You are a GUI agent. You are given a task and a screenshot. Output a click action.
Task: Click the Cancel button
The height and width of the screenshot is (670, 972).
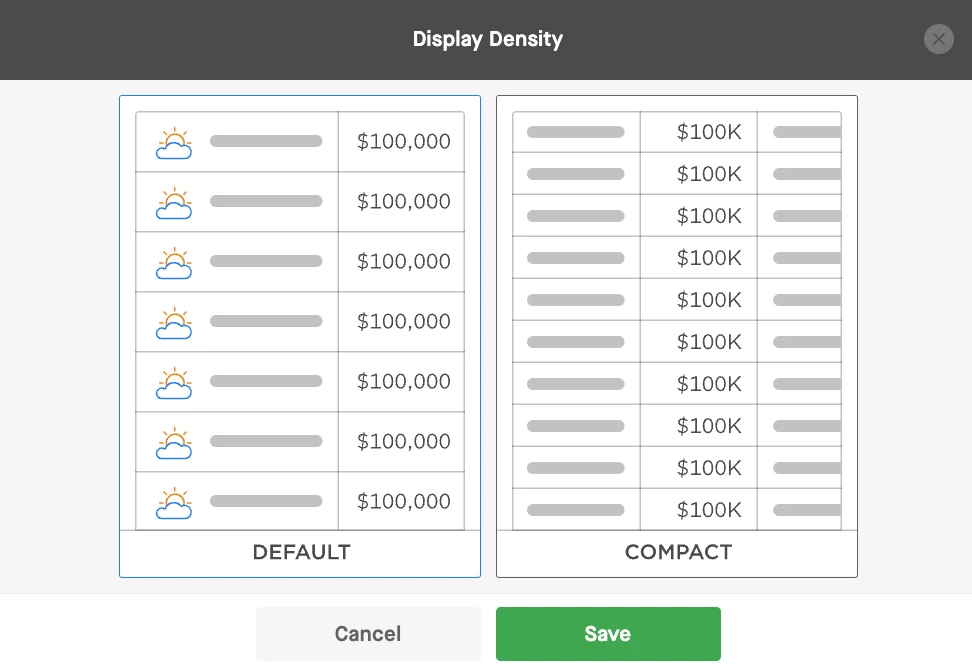coord(368,633)
